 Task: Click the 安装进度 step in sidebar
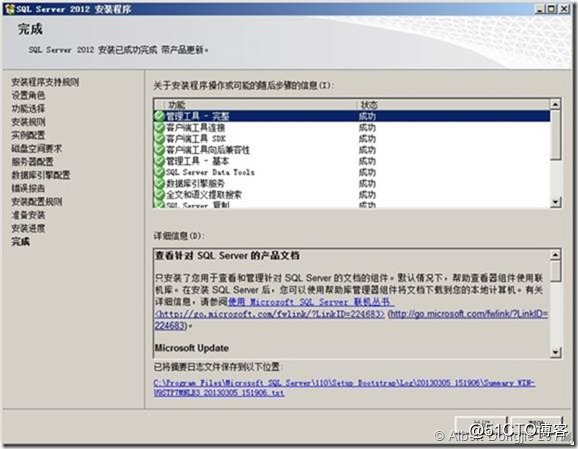click(28, 228)
